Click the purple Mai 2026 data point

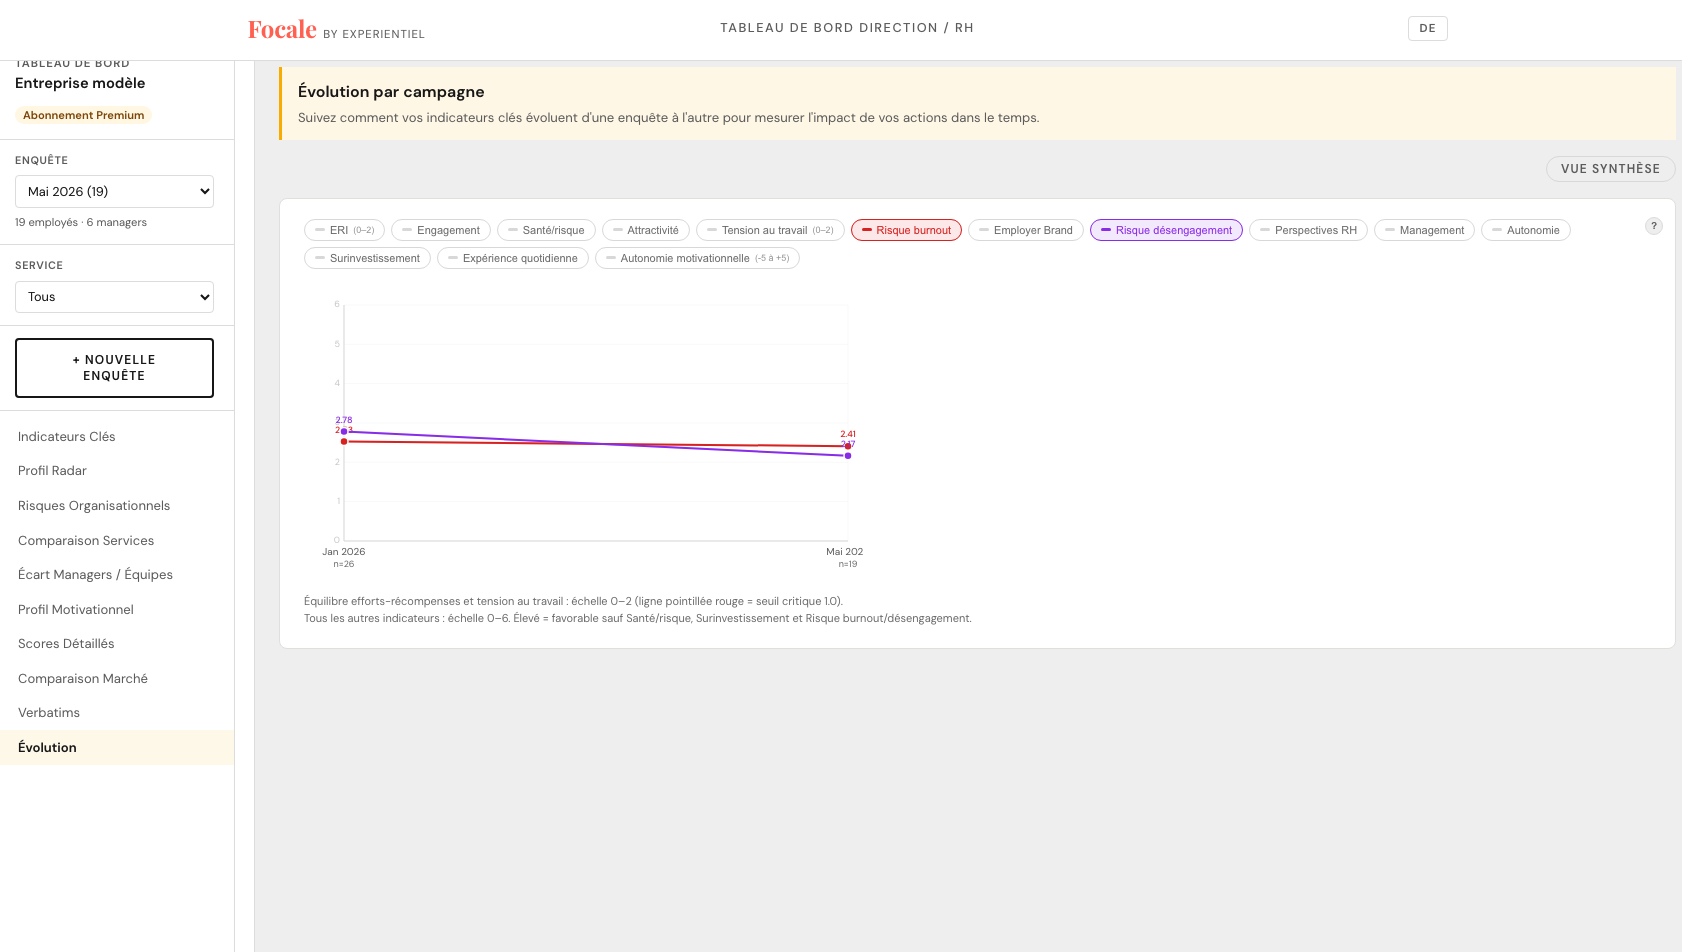tap(848, 456)
